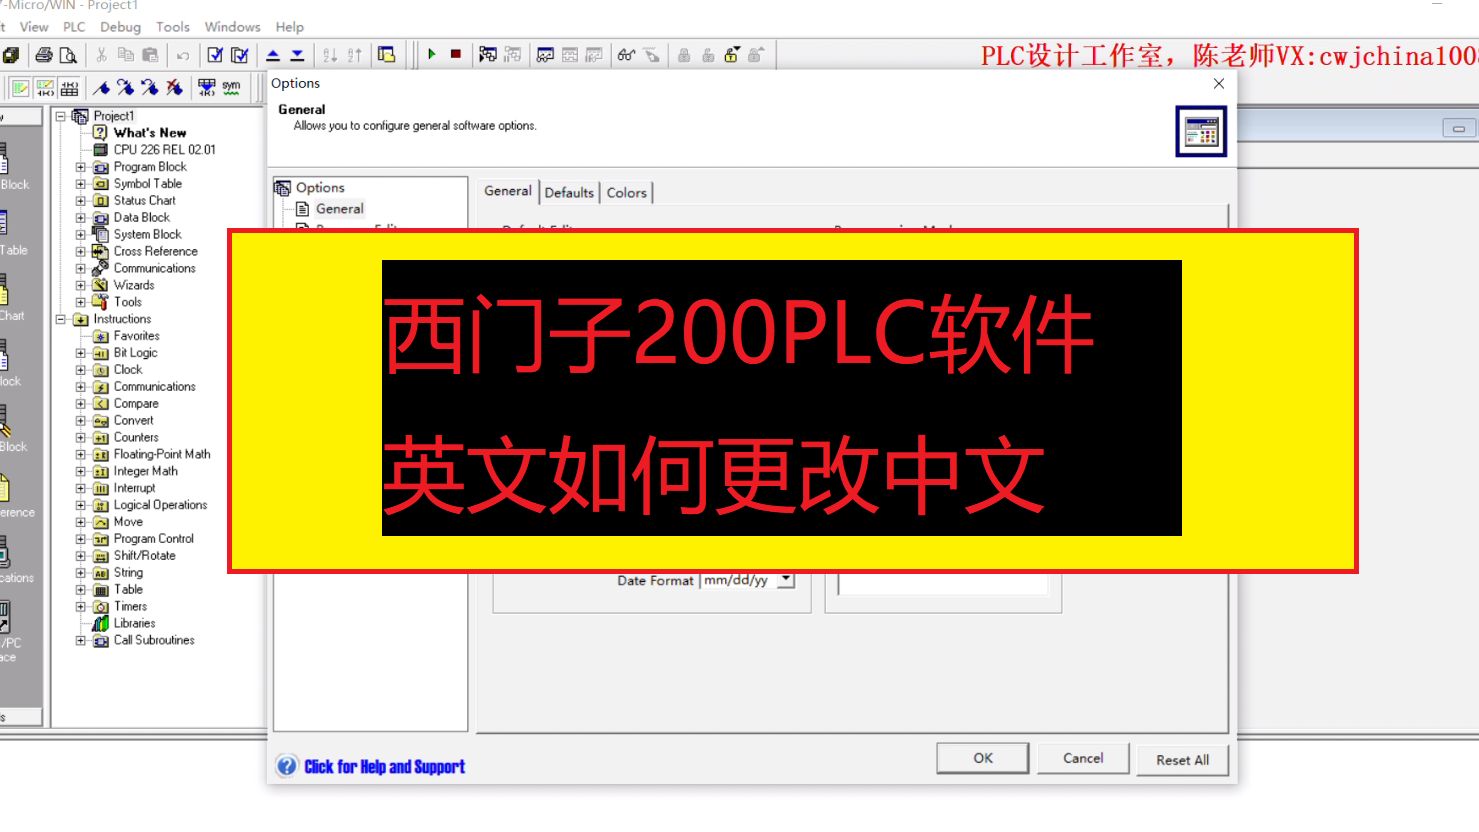Click the Download down-arrow icon
This screenshot has height=832, width=1479.
297,55
